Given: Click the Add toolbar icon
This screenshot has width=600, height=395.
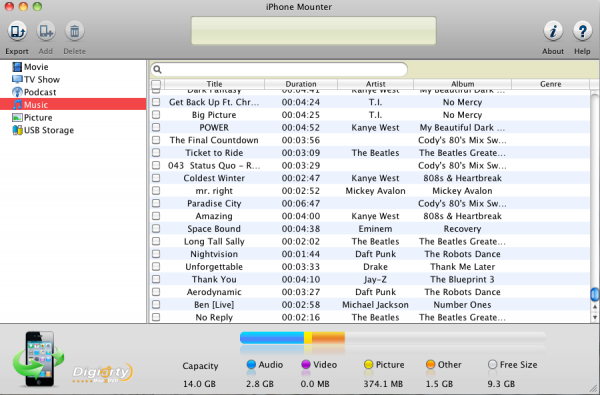Looking at the screenshot, I should tap(46, 31).
